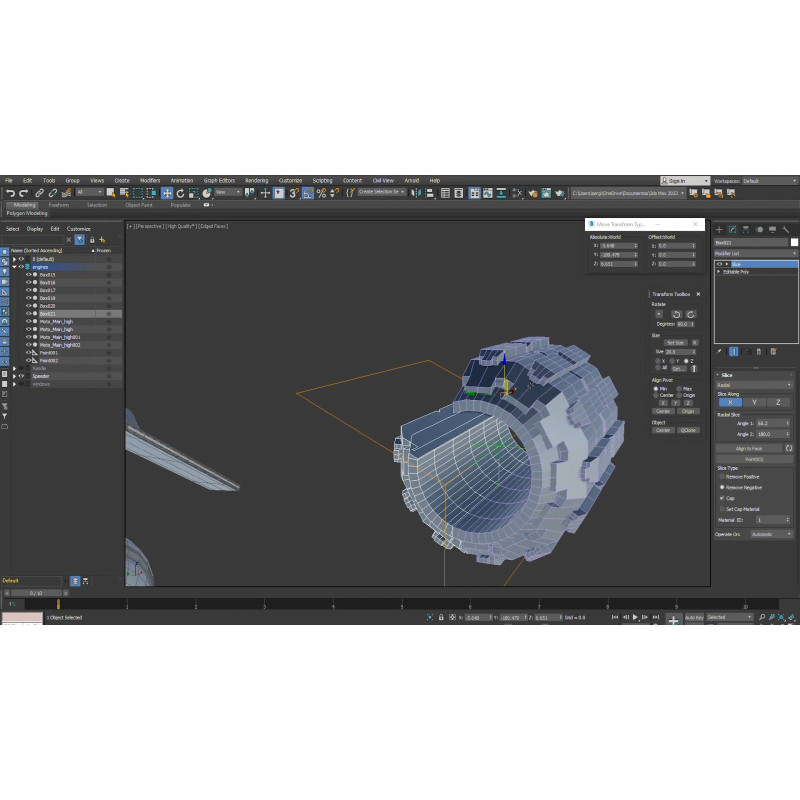Viewport: 800px width, 800px height.
Task: Close the Transform Toolbox panel
Action: 698,294
